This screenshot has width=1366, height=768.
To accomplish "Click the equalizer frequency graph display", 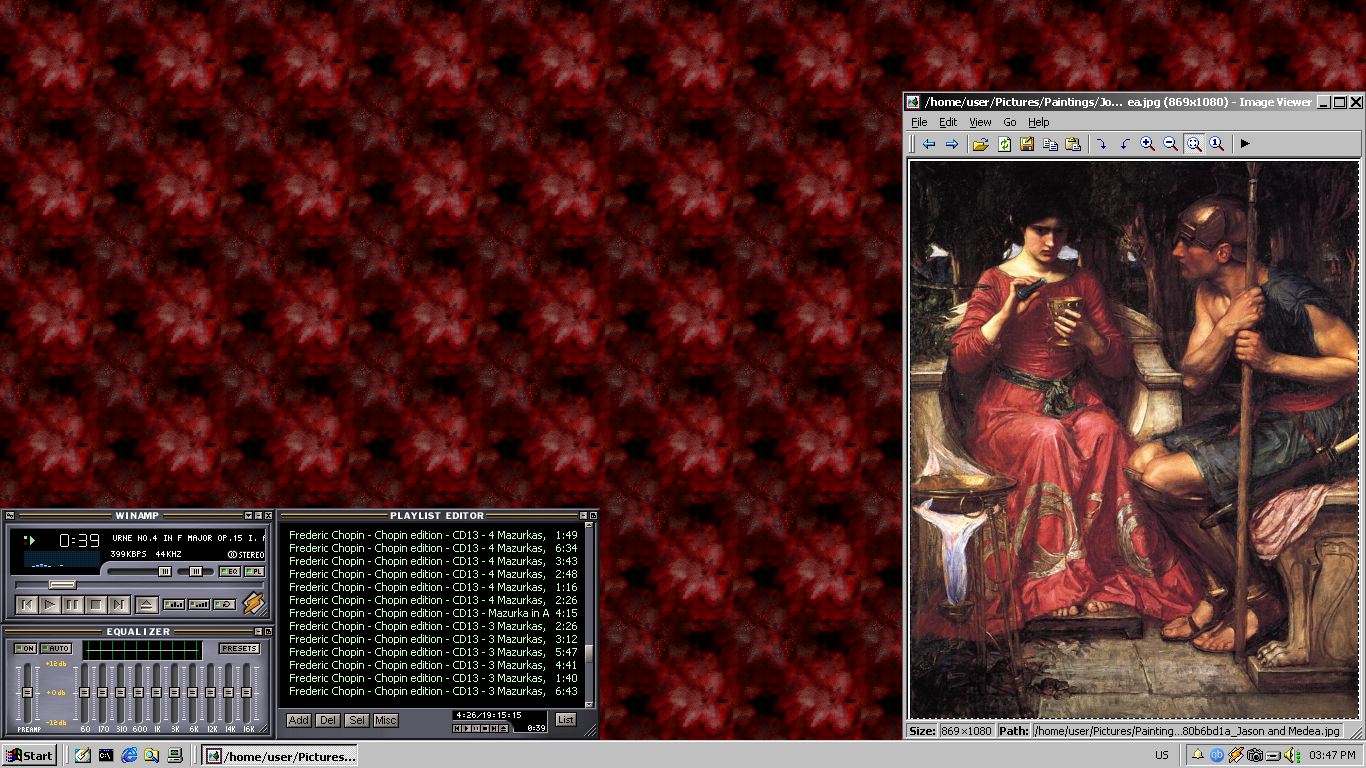I will (x=142, y=650).
